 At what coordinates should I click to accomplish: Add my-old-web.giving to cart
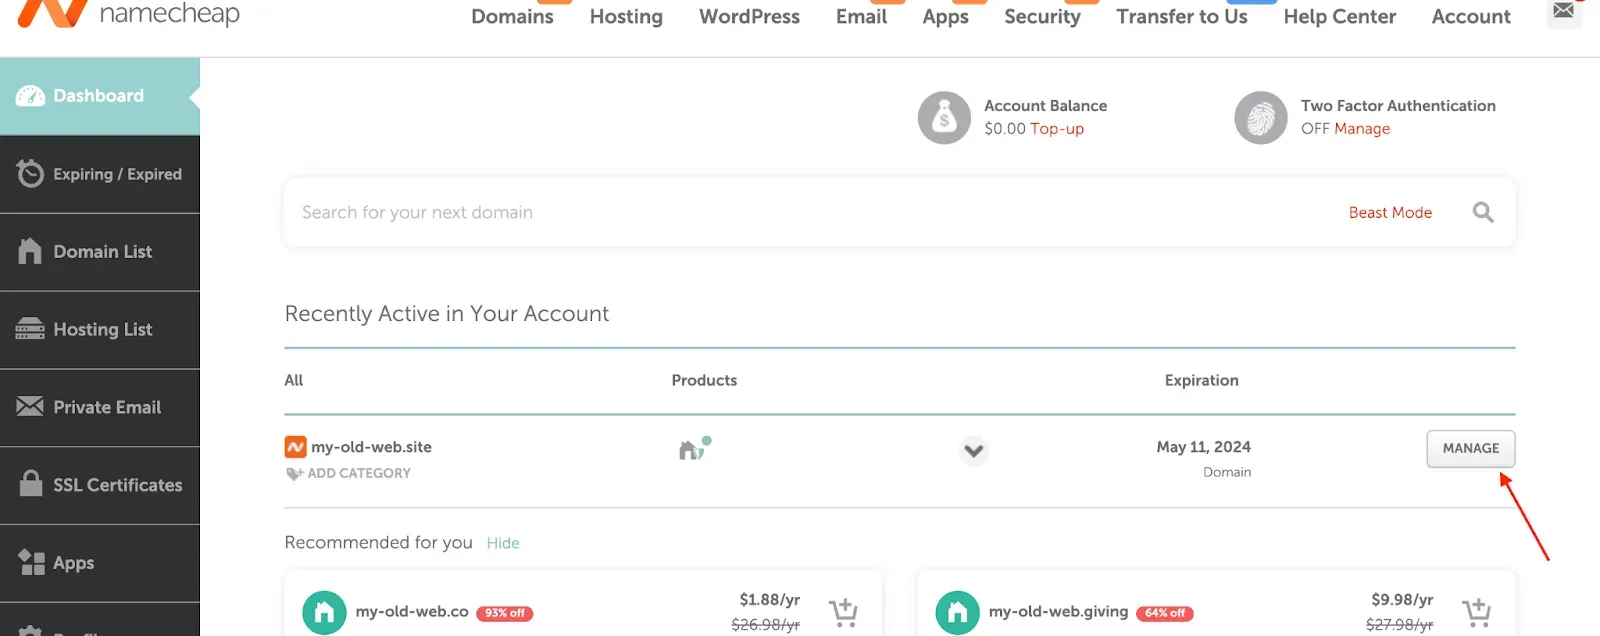(1476, 612)
